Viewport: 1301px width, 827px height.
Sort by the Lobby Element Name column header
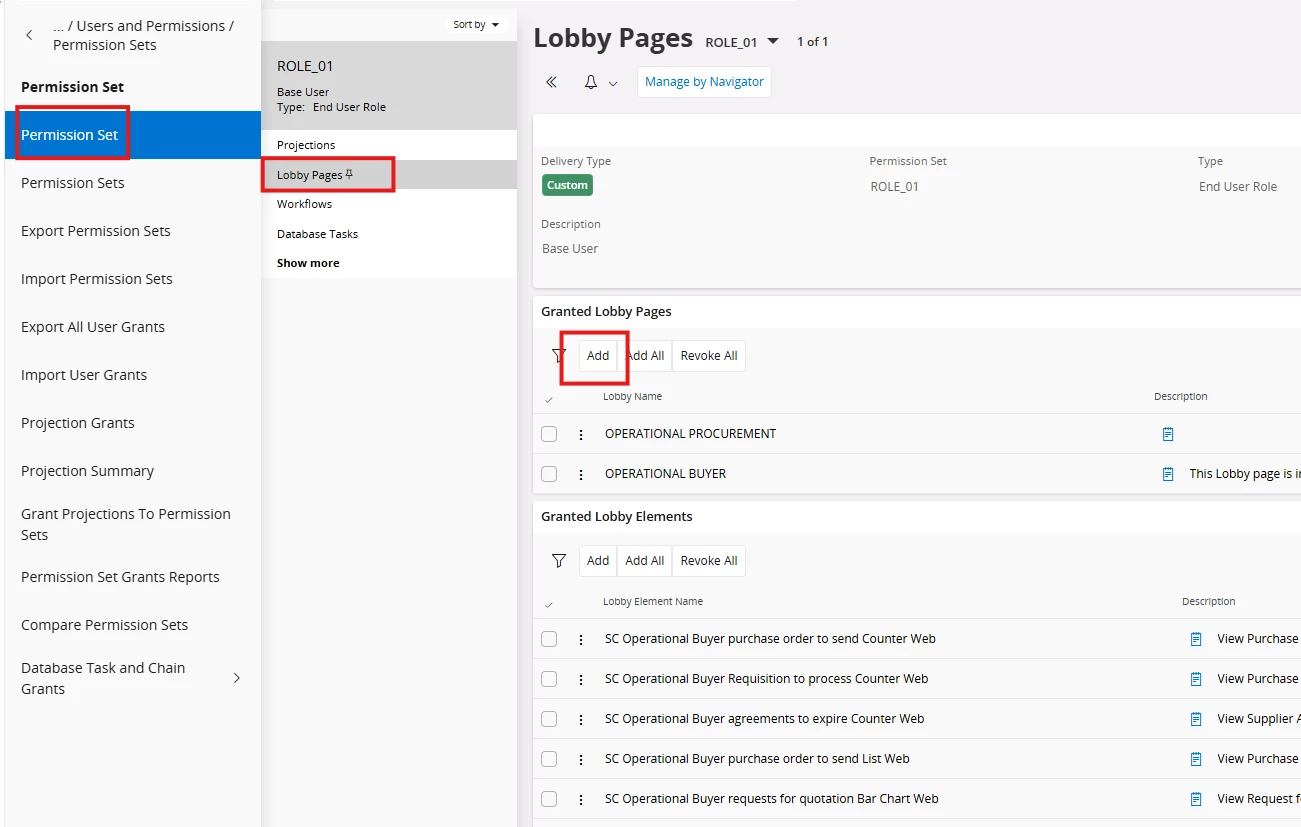[x=653, y=602]
